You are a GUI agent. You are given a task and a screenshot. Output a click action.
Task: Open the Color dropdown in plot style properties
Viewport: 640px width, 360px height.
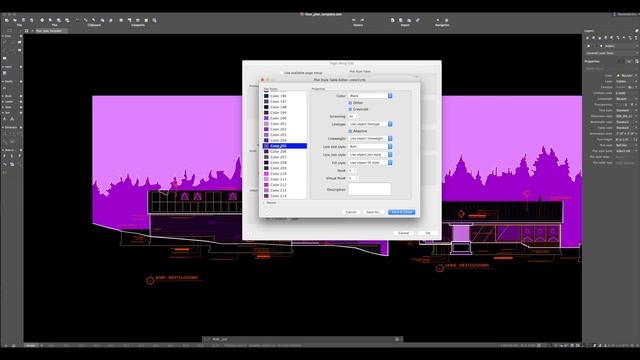370,96
